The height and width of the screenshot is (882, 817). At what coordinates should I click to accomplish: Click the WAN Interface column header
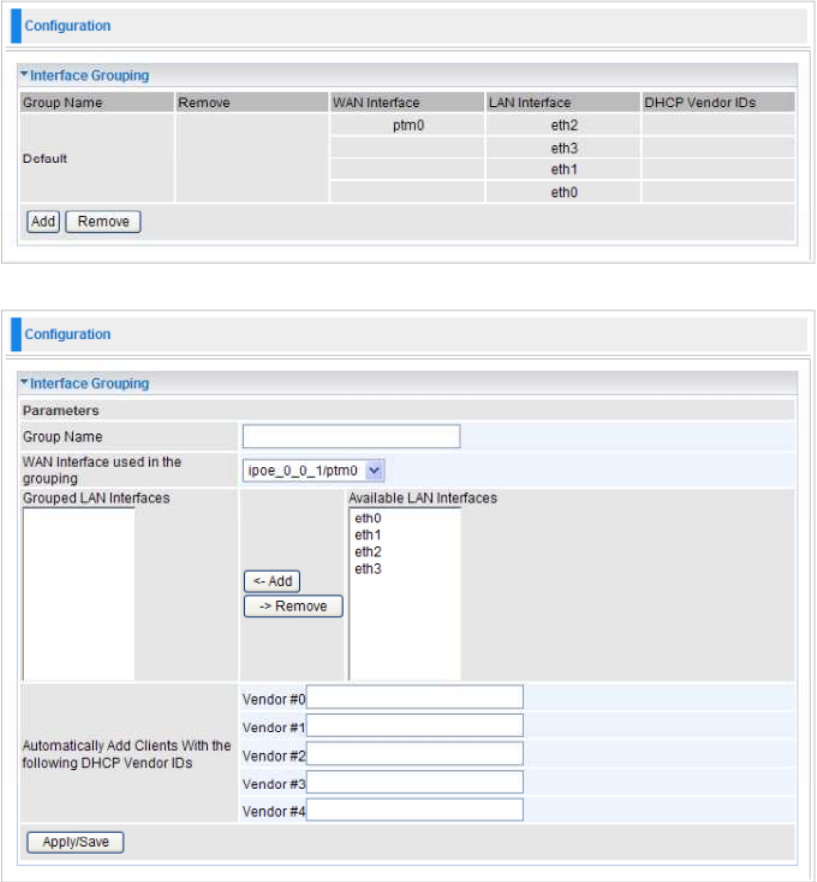click(407, 102)
